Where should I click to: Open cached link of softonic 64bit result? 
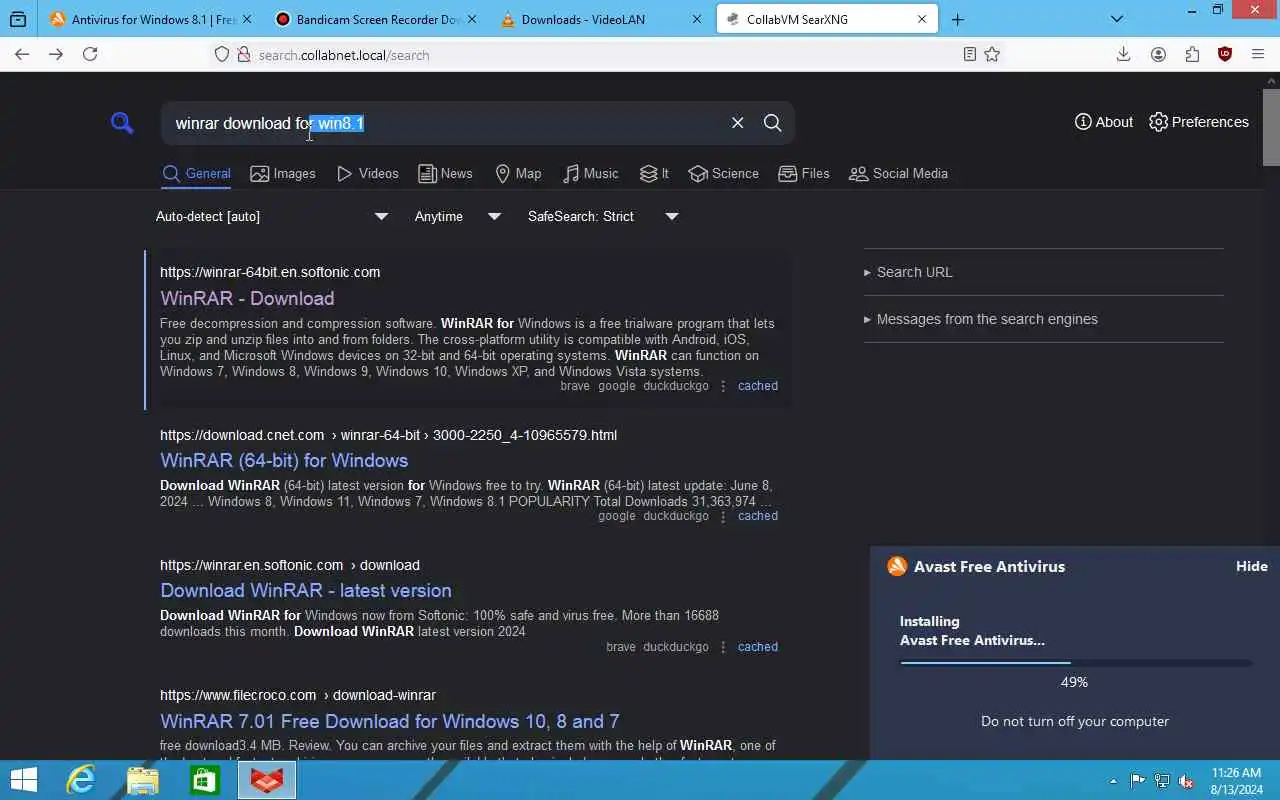click(x=757, y=386)
